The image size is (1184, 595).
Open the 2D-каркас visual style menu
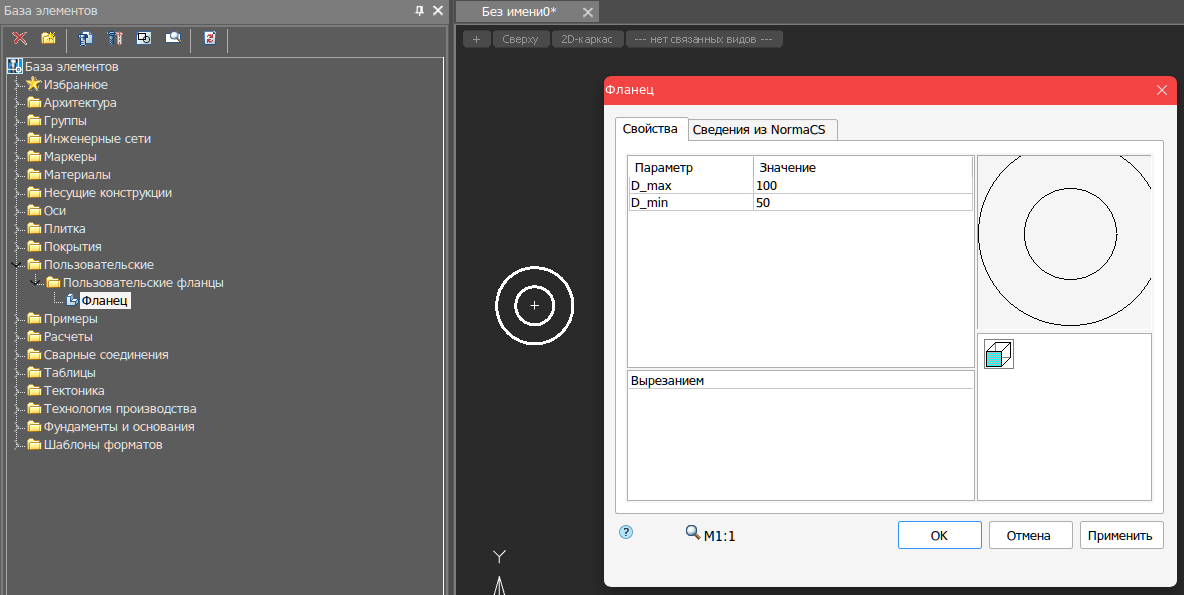[x=587, y=39]
